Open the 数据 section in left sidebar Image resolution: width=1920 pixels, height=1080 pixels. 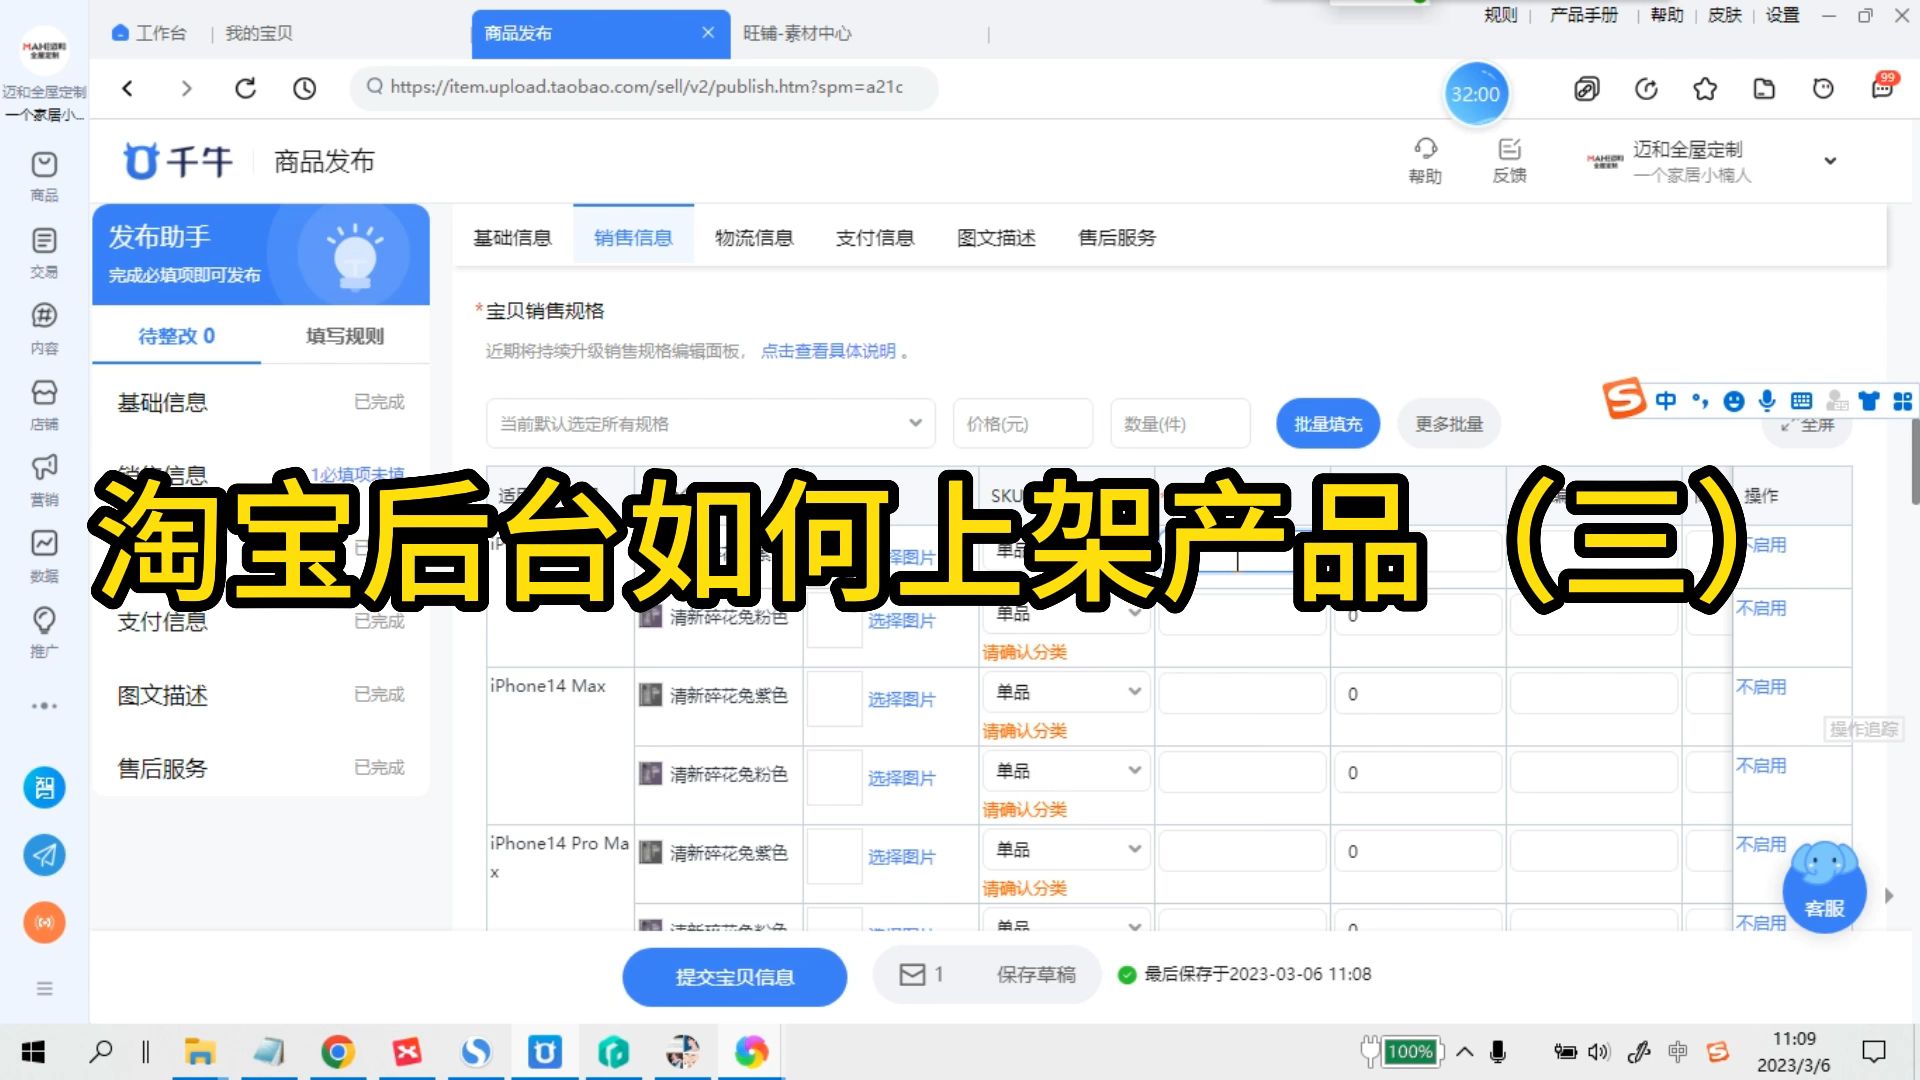pos(44,553)
